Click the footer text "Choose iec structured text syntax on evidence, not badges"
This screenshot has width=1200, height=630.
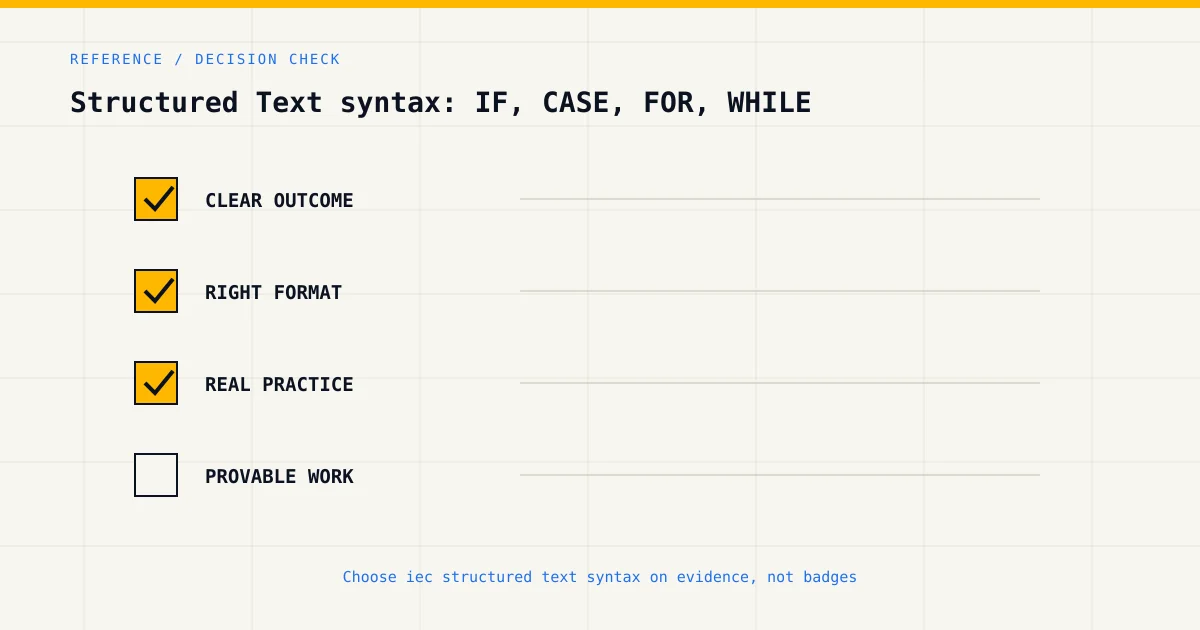tap(600, 577)
